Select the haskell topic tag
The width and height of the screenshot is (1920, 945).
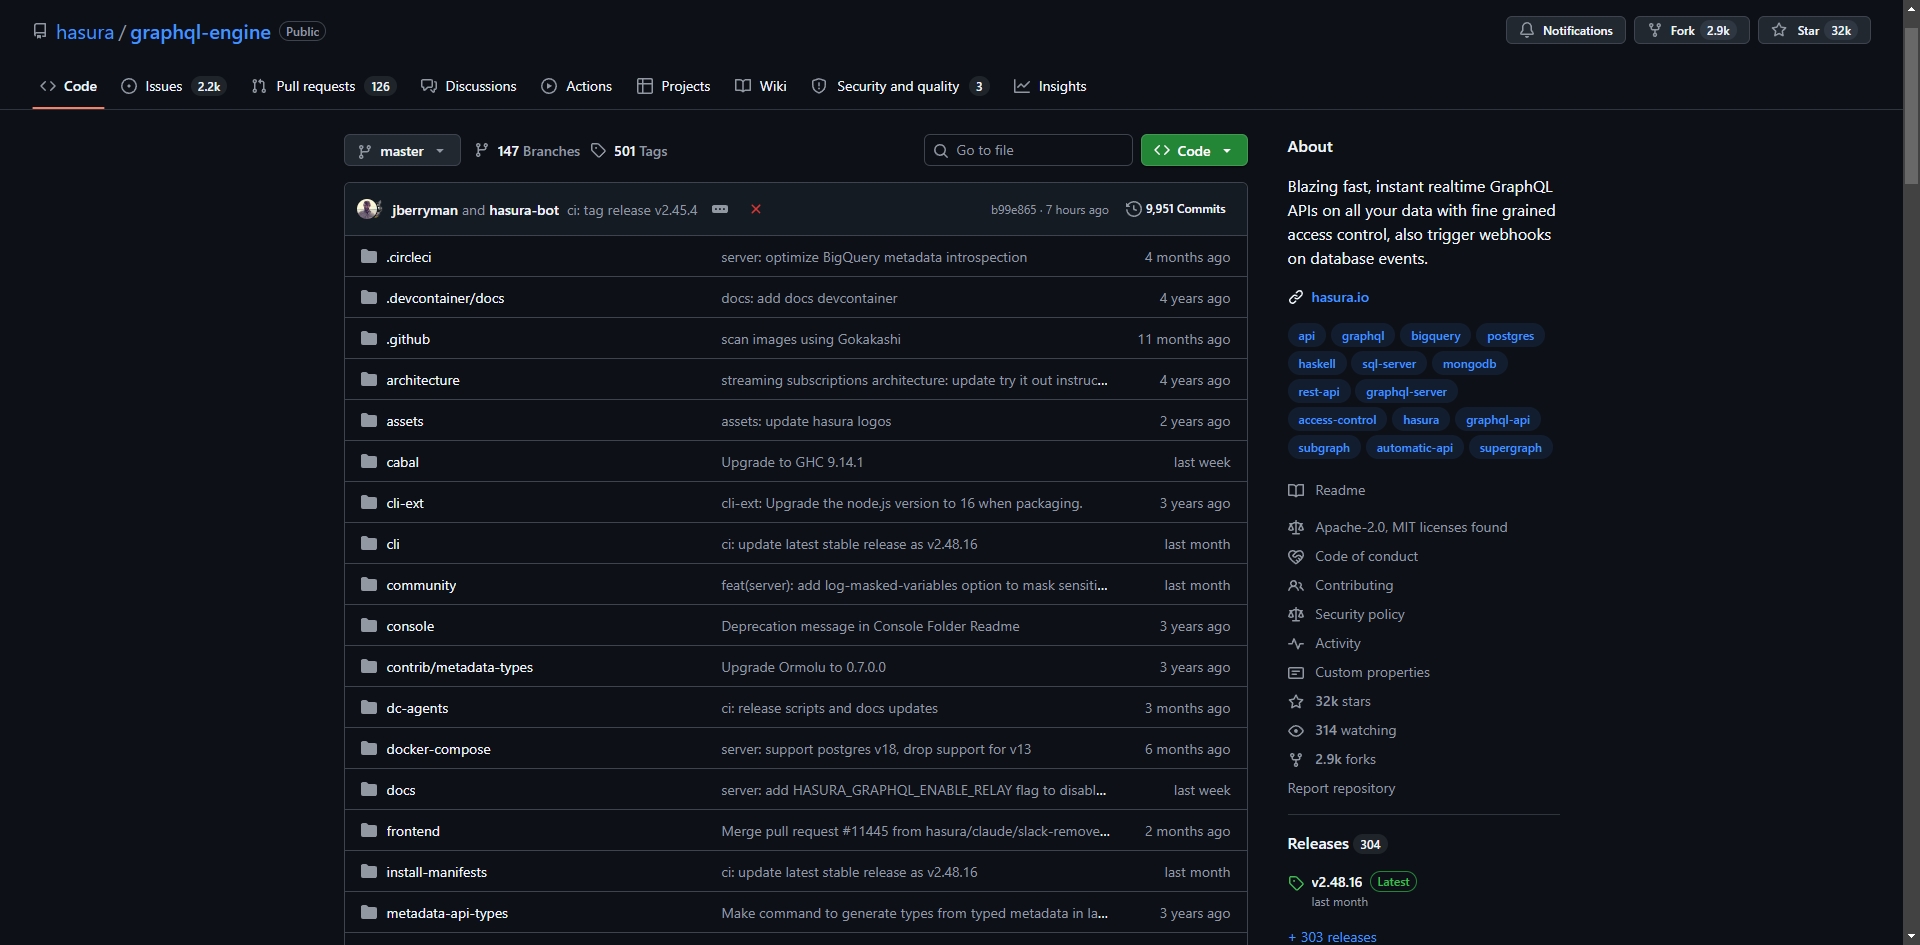[x=1317, y=364]
